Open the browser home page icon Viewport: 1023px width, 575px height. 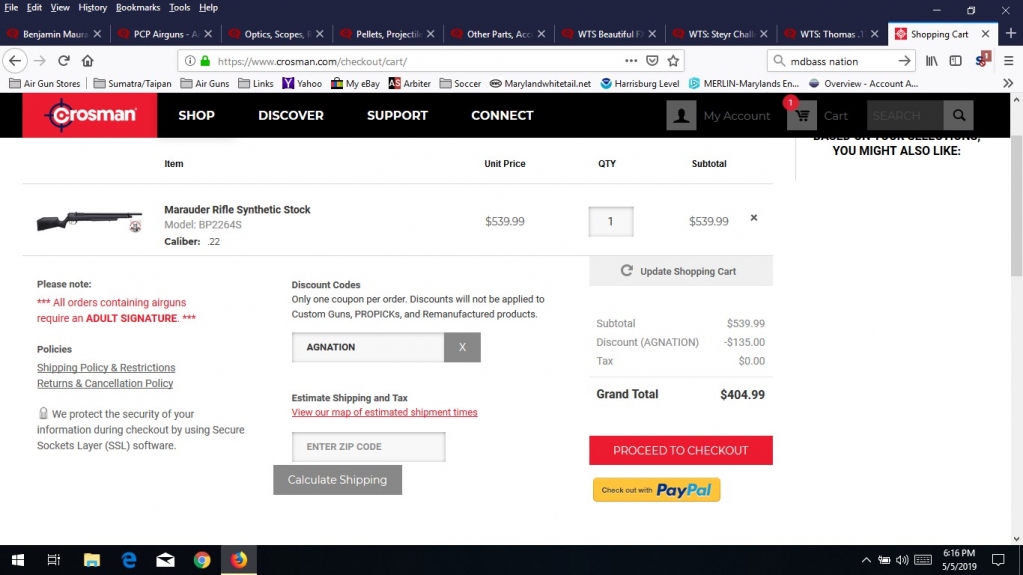coord(87,61)
